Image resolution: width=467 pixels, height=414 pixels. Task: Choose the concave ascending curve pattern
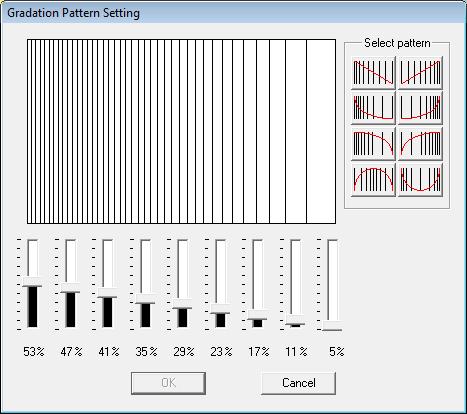(420, 108)
